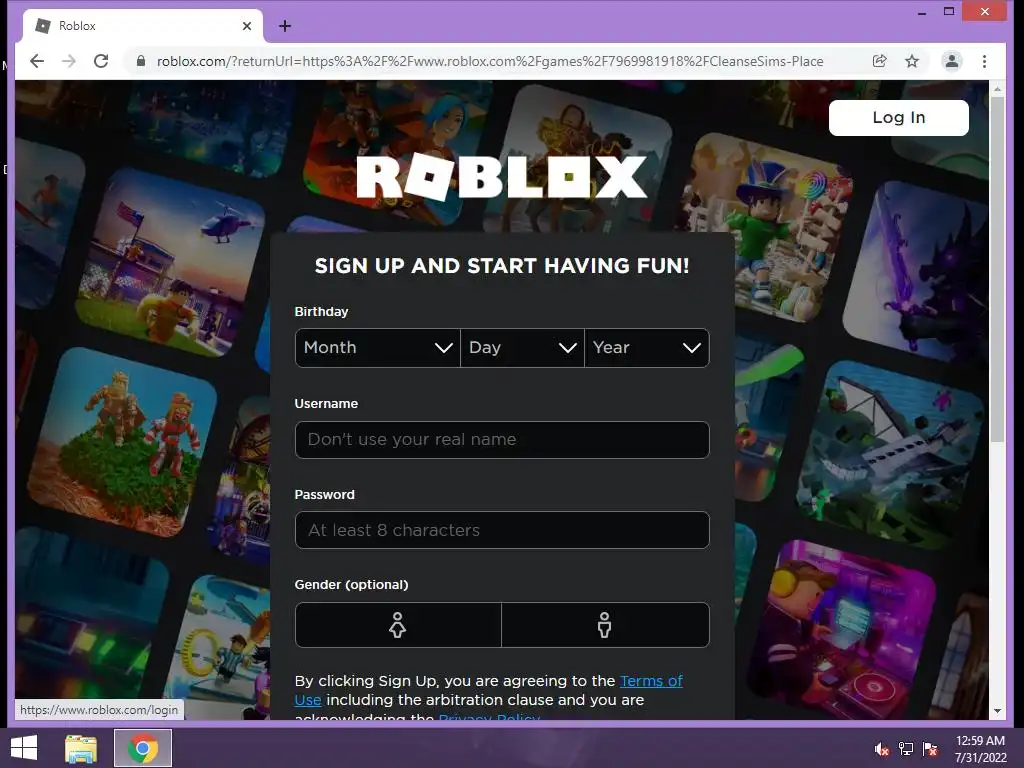Click the Username input field
Viewport: 1024px width, 768px height.
(502, 440)
